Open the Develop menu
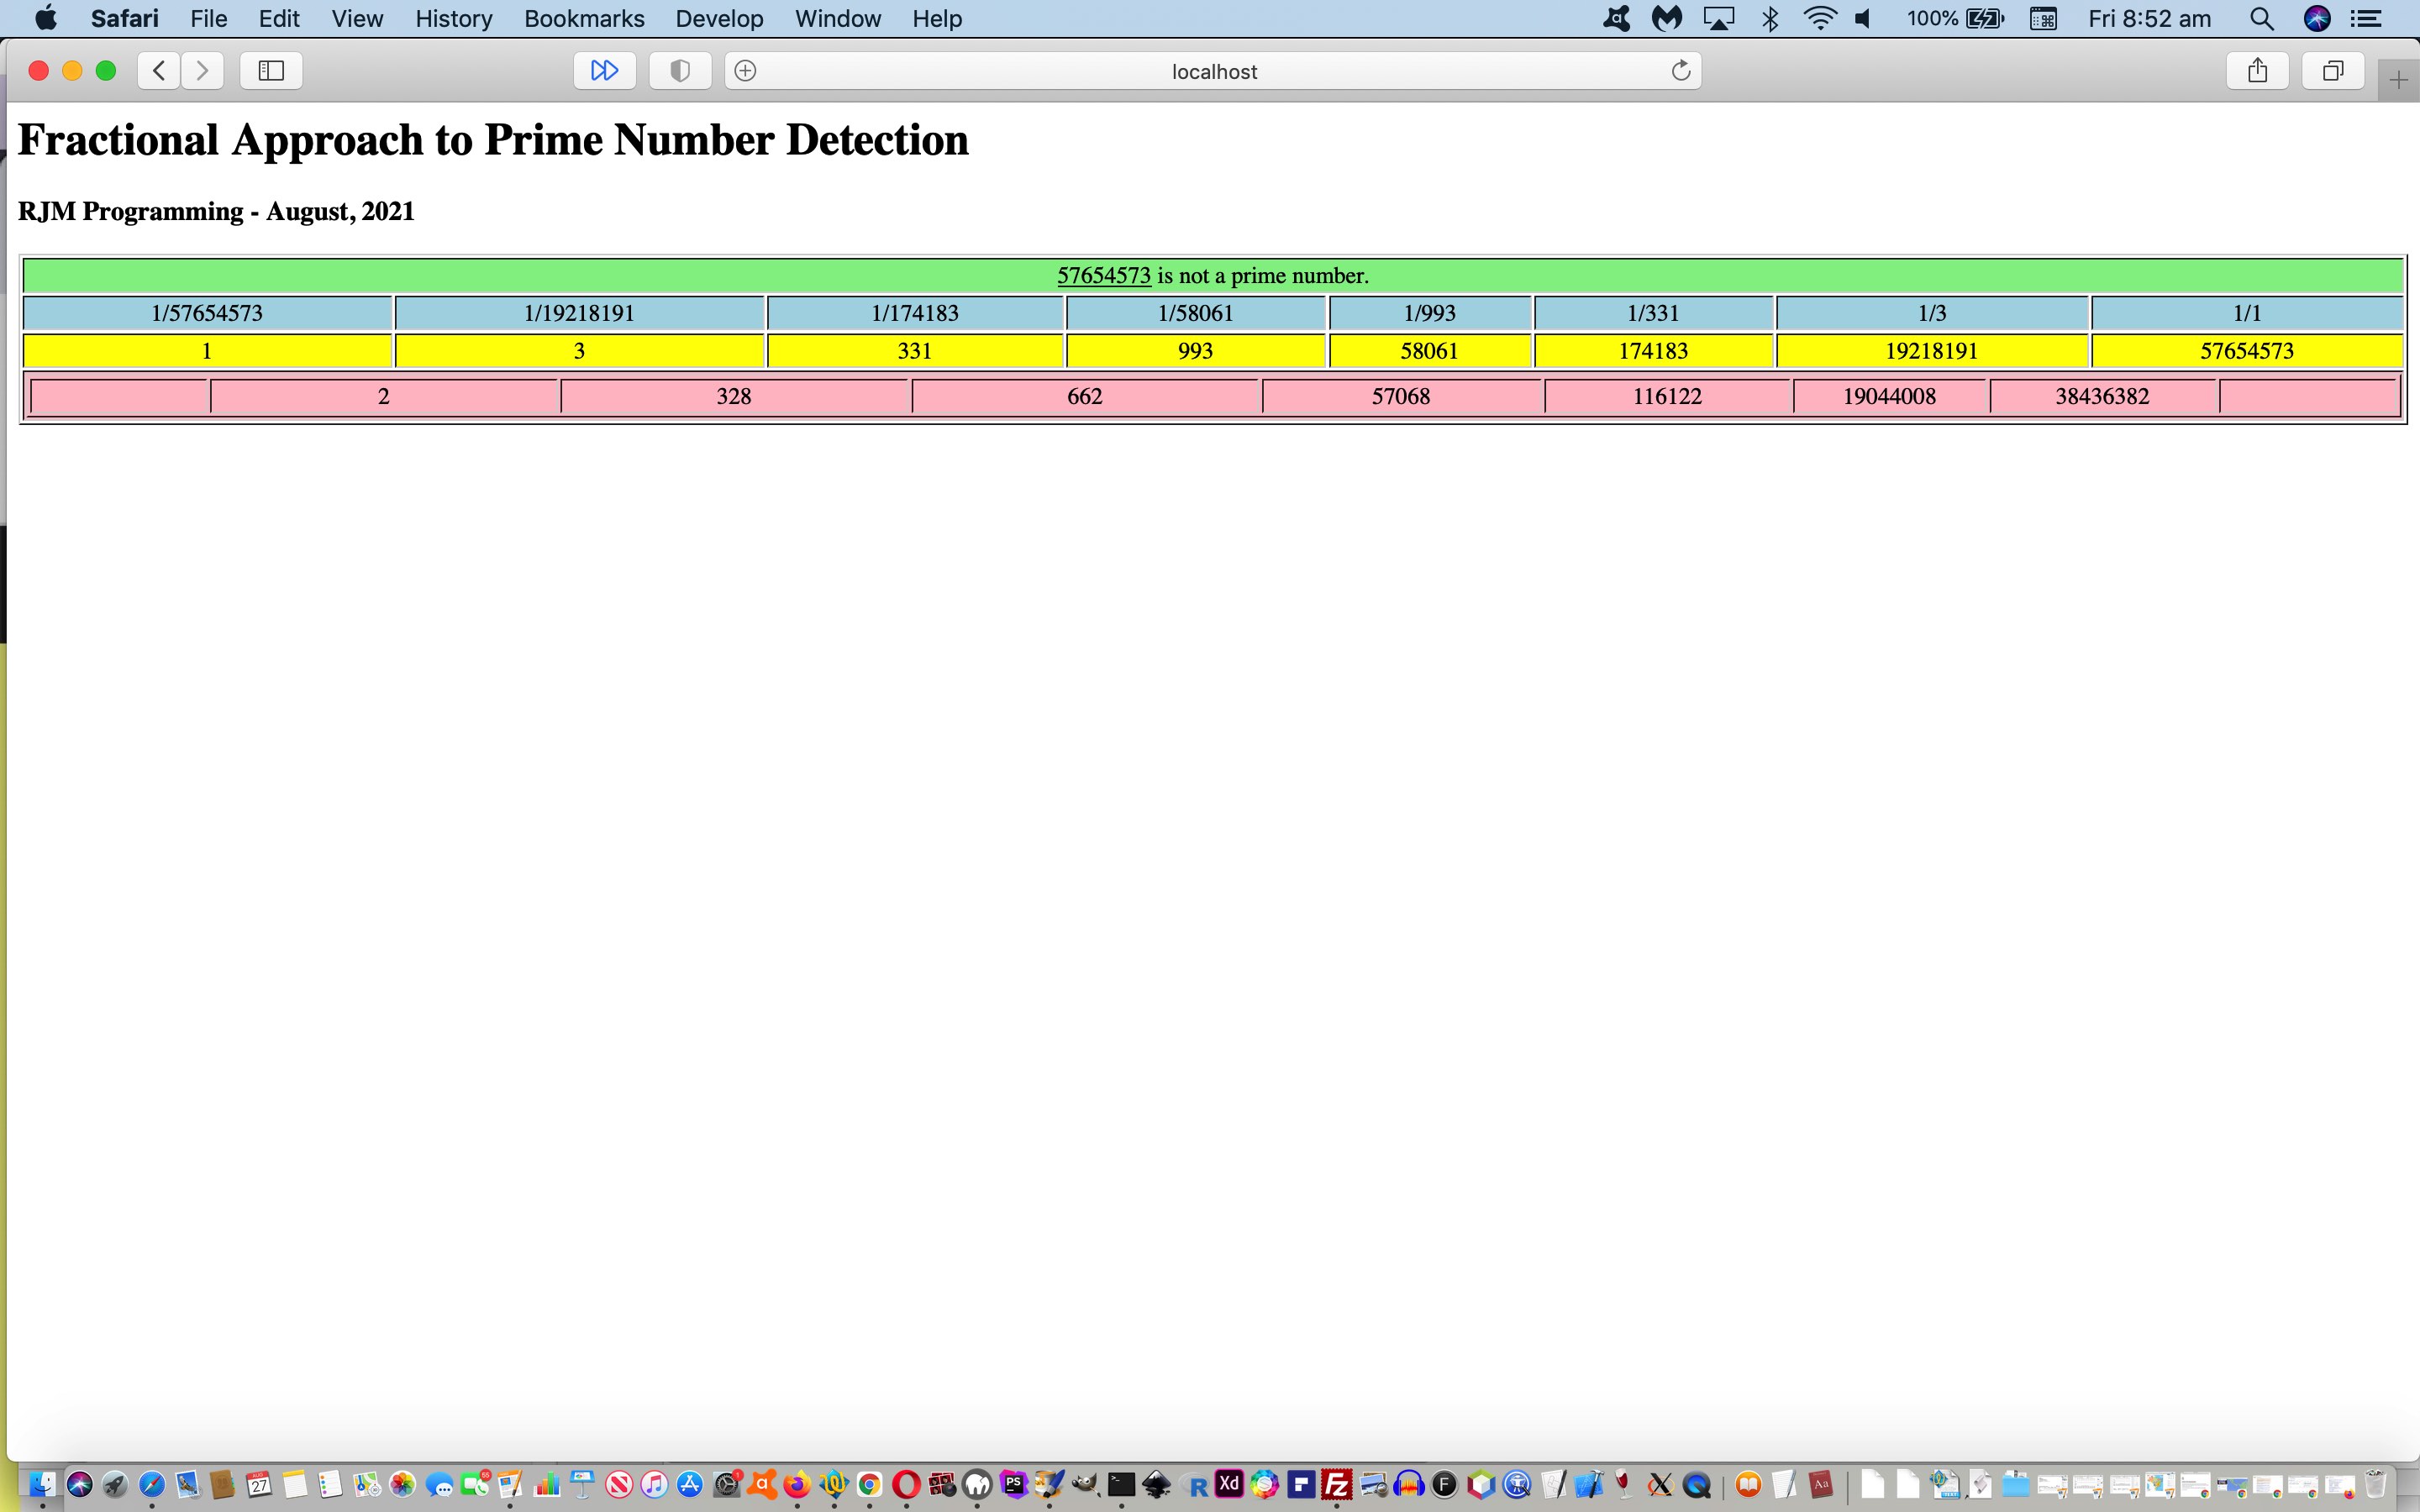Screen dimensions: 2420x1512 (719, 19)
